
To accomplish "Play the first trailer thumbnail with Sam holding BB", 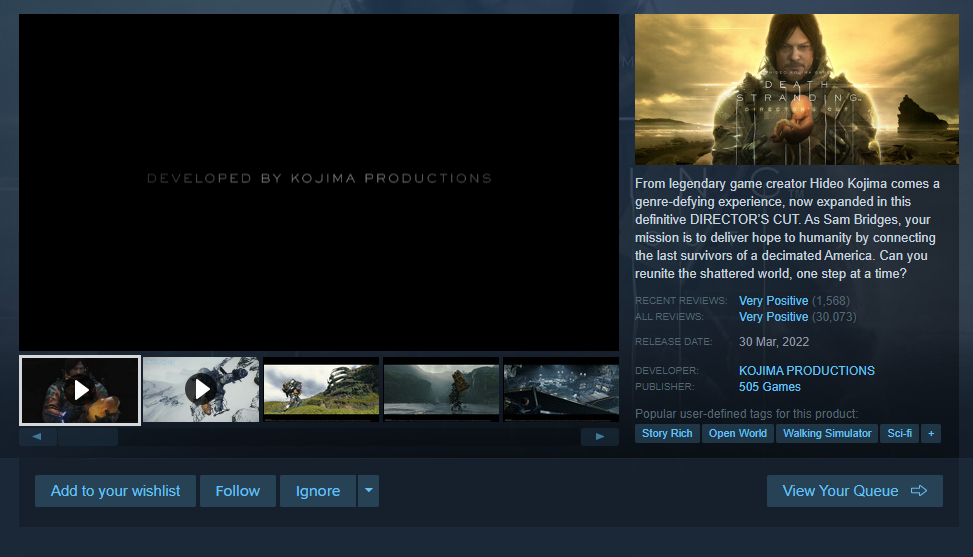I will (x=80, y=390).
